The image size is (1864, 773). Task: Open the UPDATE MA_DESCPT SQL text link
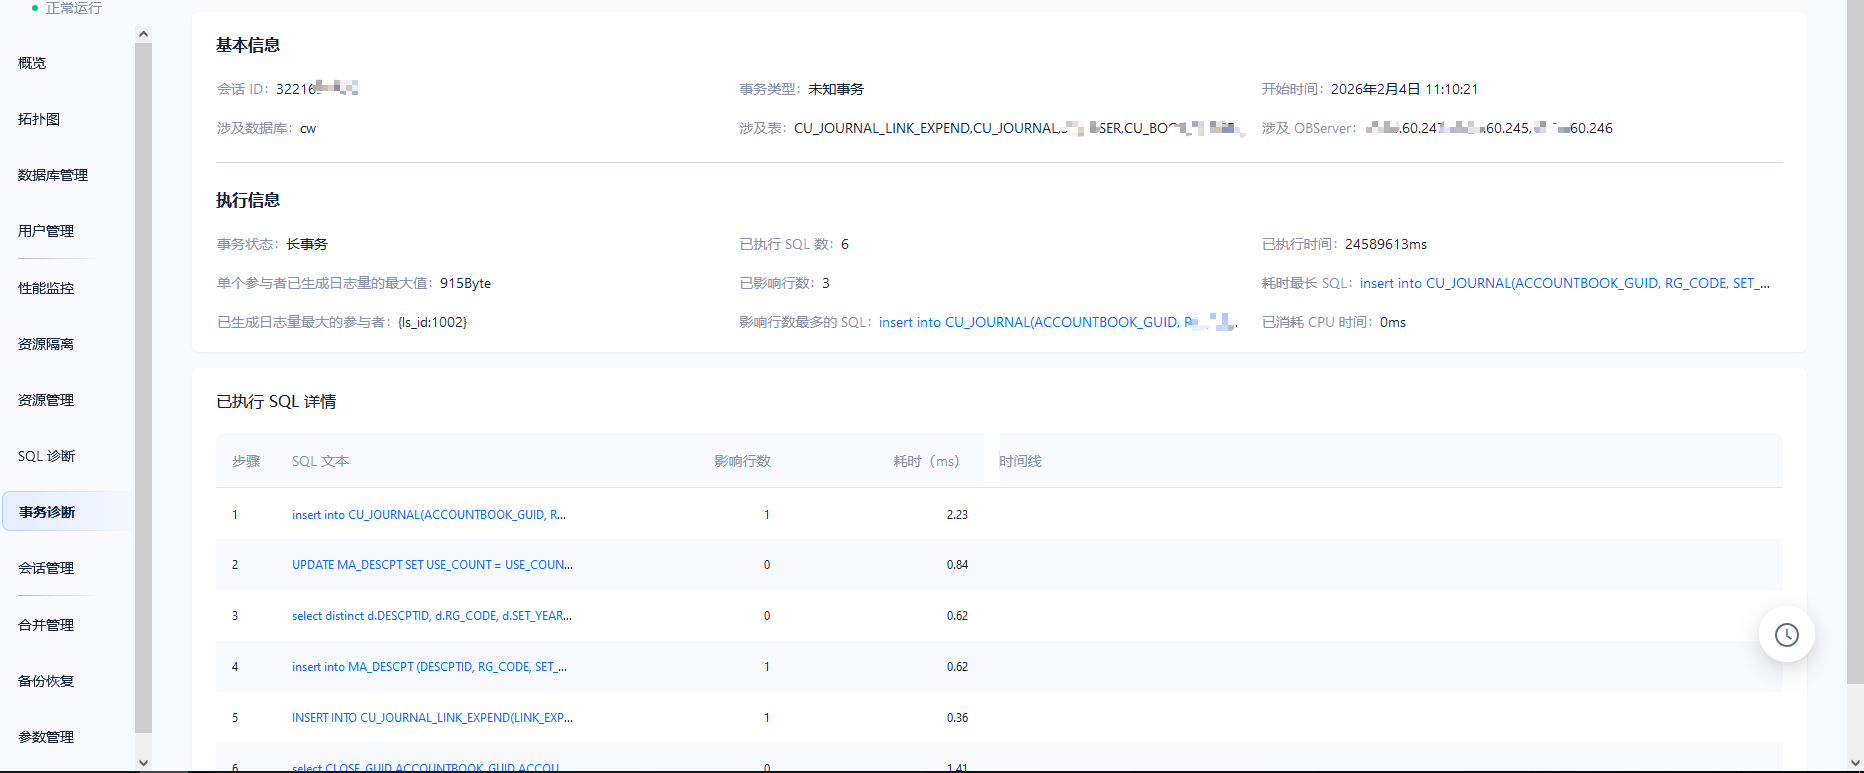(432, 565)
